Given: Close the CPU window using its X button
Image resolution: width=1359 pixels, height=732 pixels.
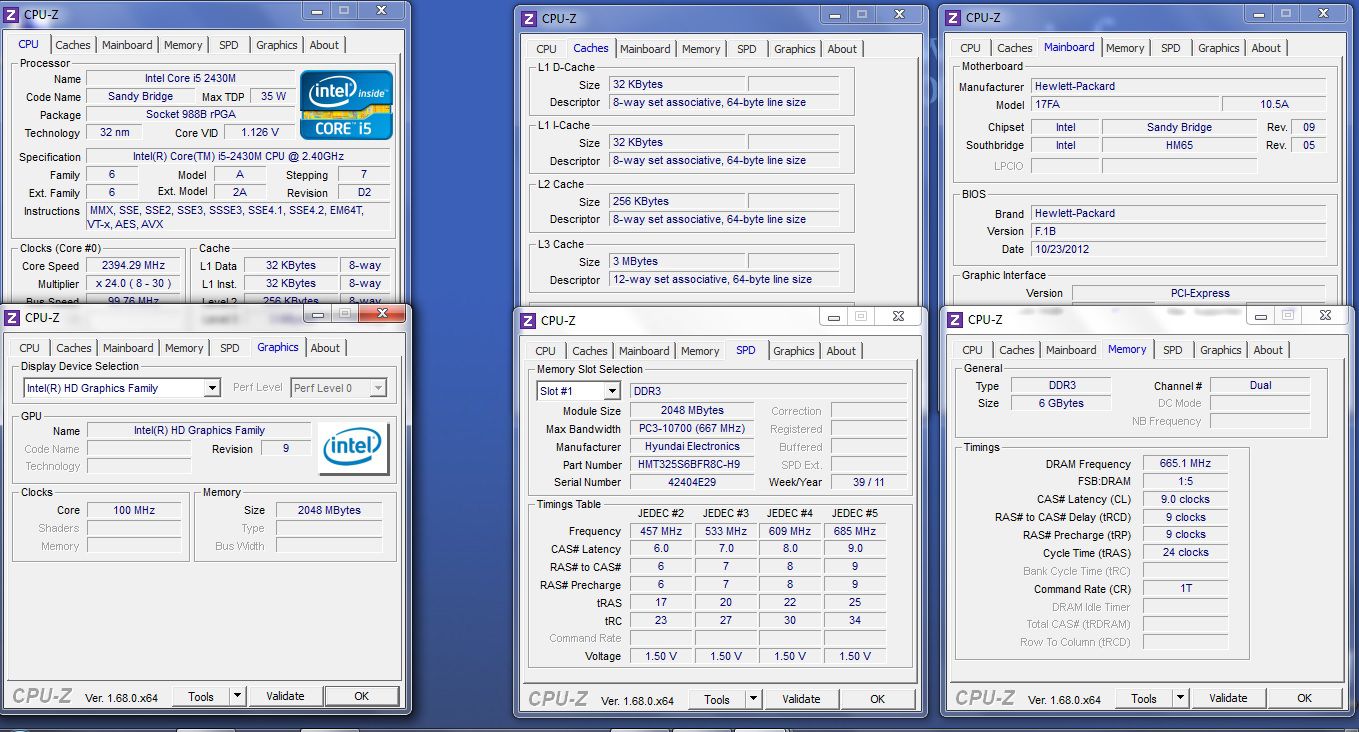Looking at the screenshot, I should pyautogui.click(x=382, y=9).
